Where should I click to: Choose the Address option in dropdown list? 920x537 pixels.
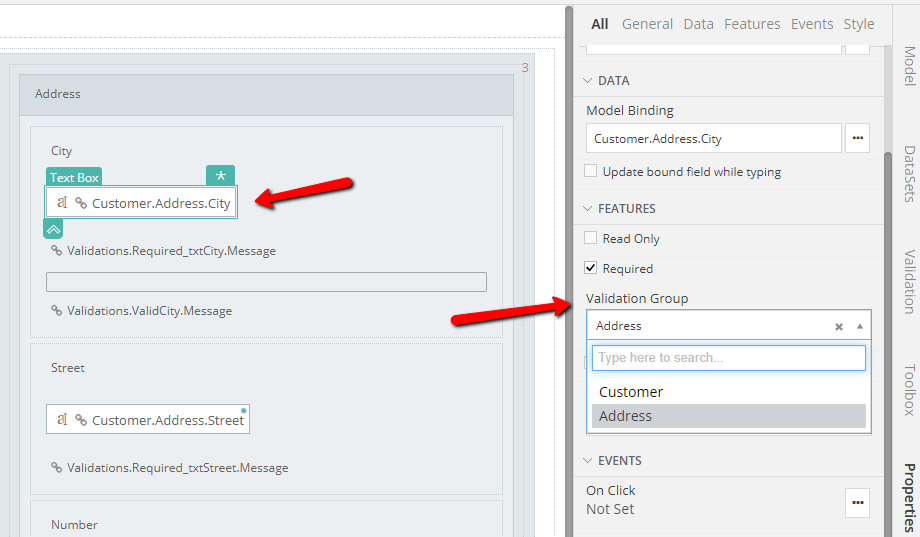[626, 416]
